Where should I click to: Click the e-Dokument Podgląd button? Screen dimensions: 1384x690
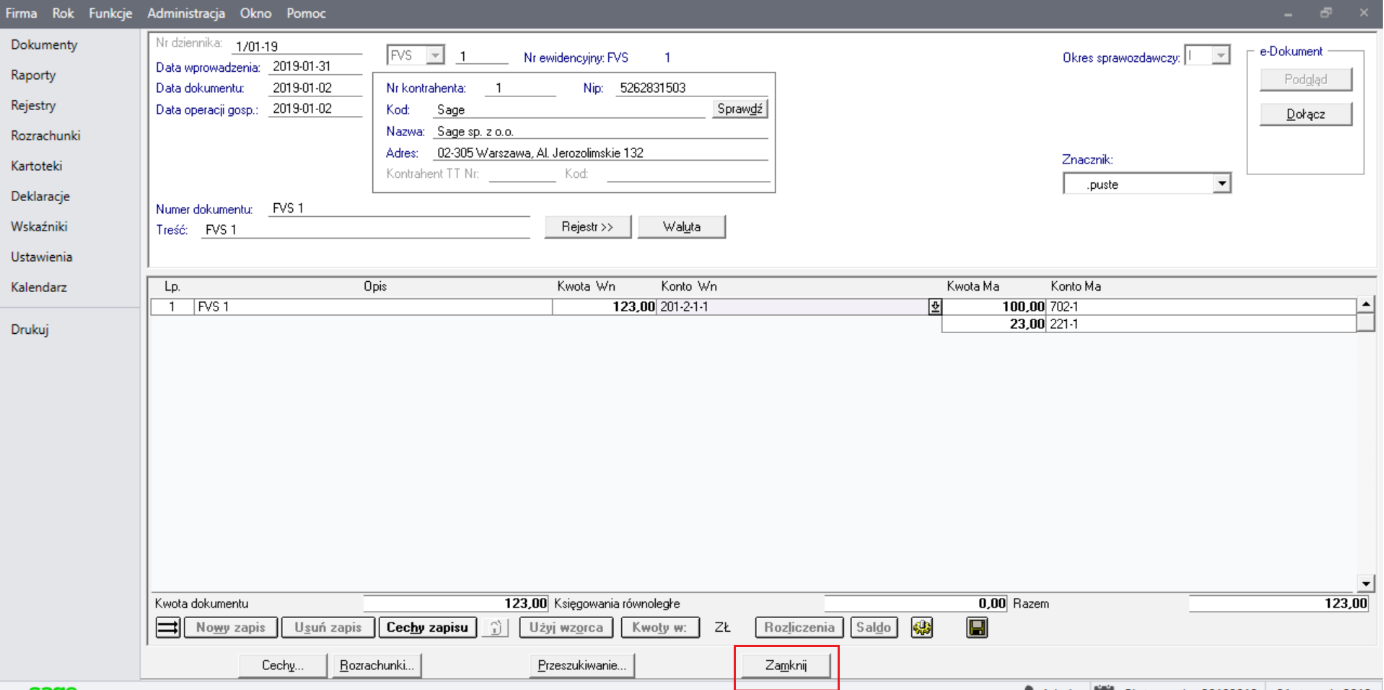click(1306, 80)
